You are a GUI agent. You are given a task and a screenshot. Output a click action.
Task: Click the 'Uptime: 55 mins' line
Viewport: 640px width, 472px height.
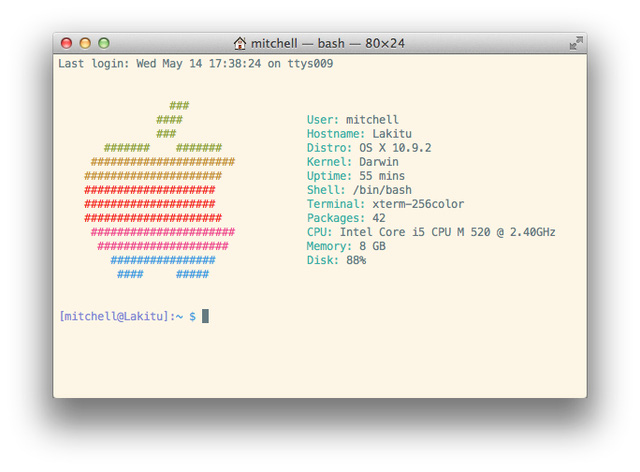point(356,176)
